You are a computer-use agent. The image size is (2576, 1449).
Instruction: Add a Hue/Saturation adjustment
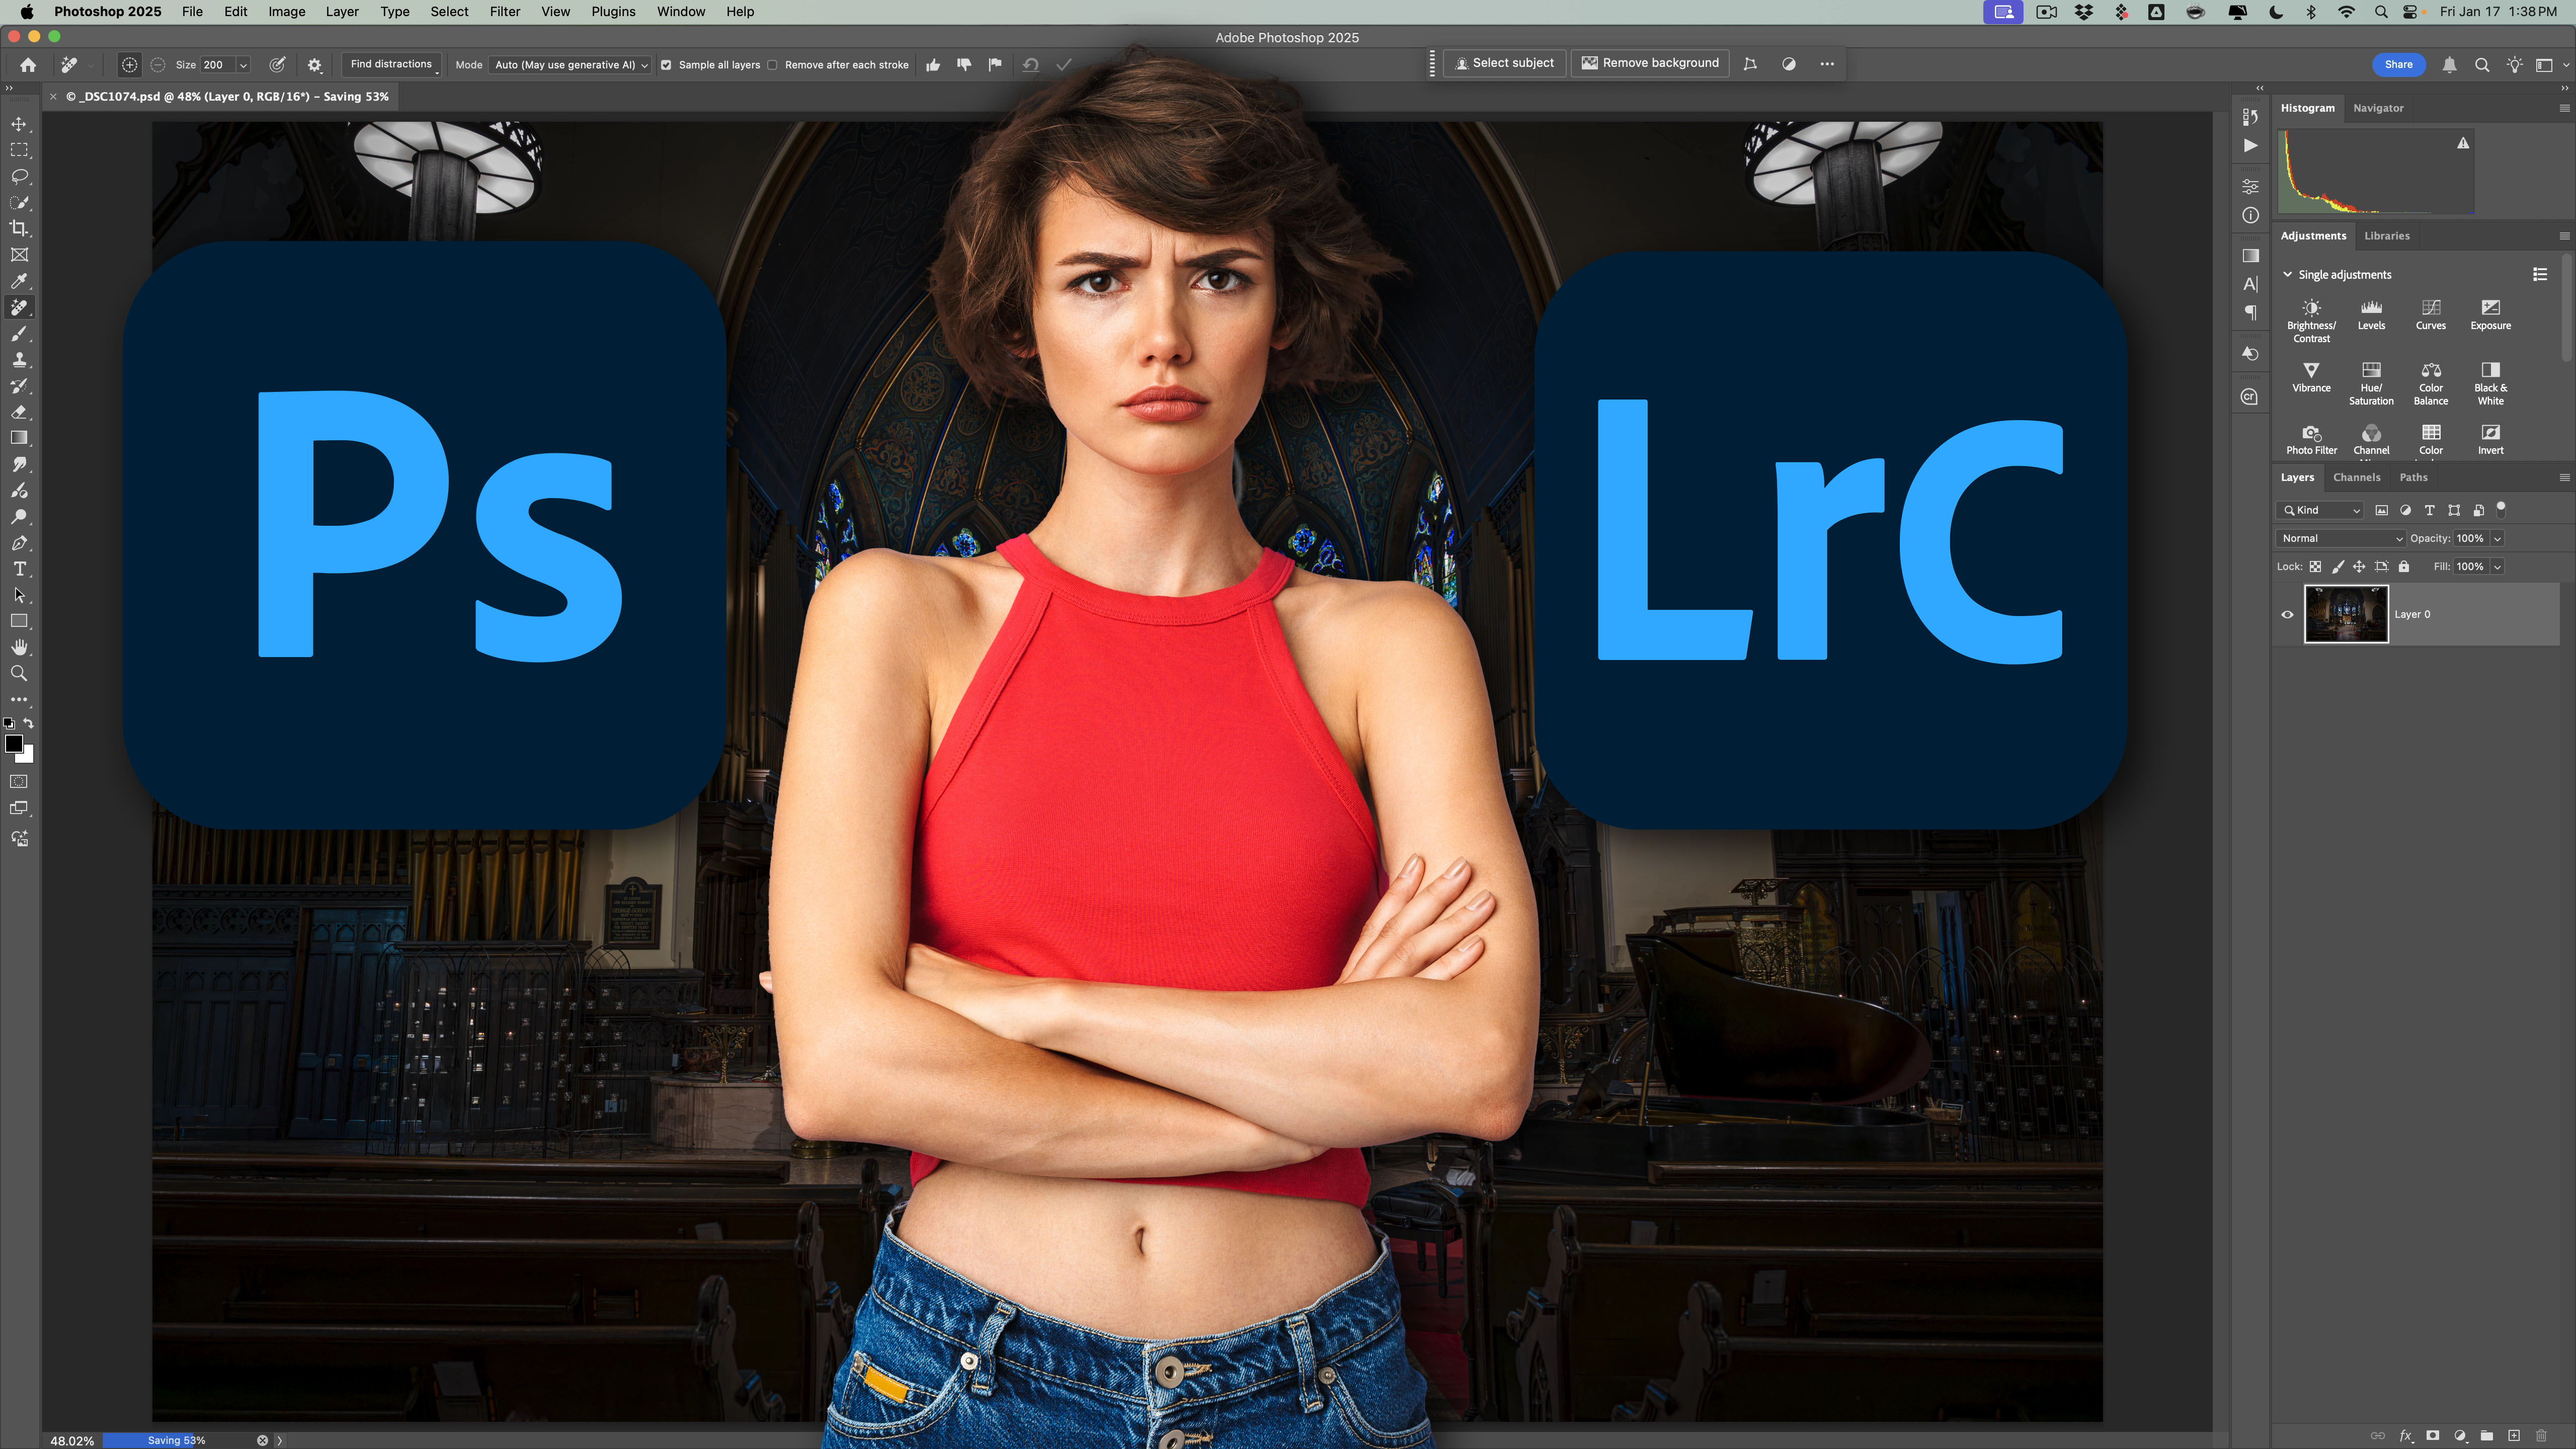[x=2370, y=383]
